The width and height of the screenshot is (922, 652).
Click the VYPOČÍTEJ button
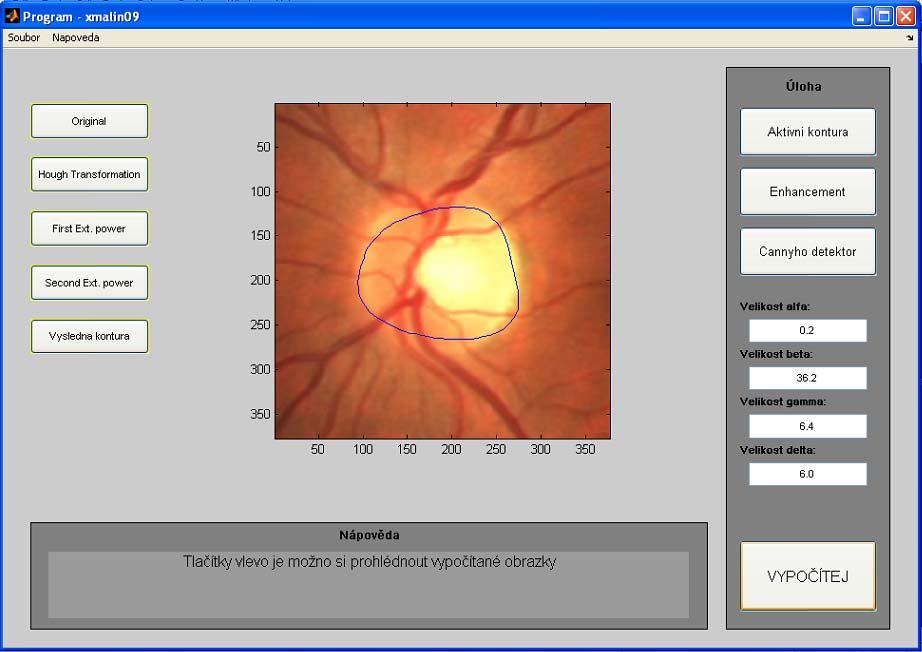[x=807, y=576]
